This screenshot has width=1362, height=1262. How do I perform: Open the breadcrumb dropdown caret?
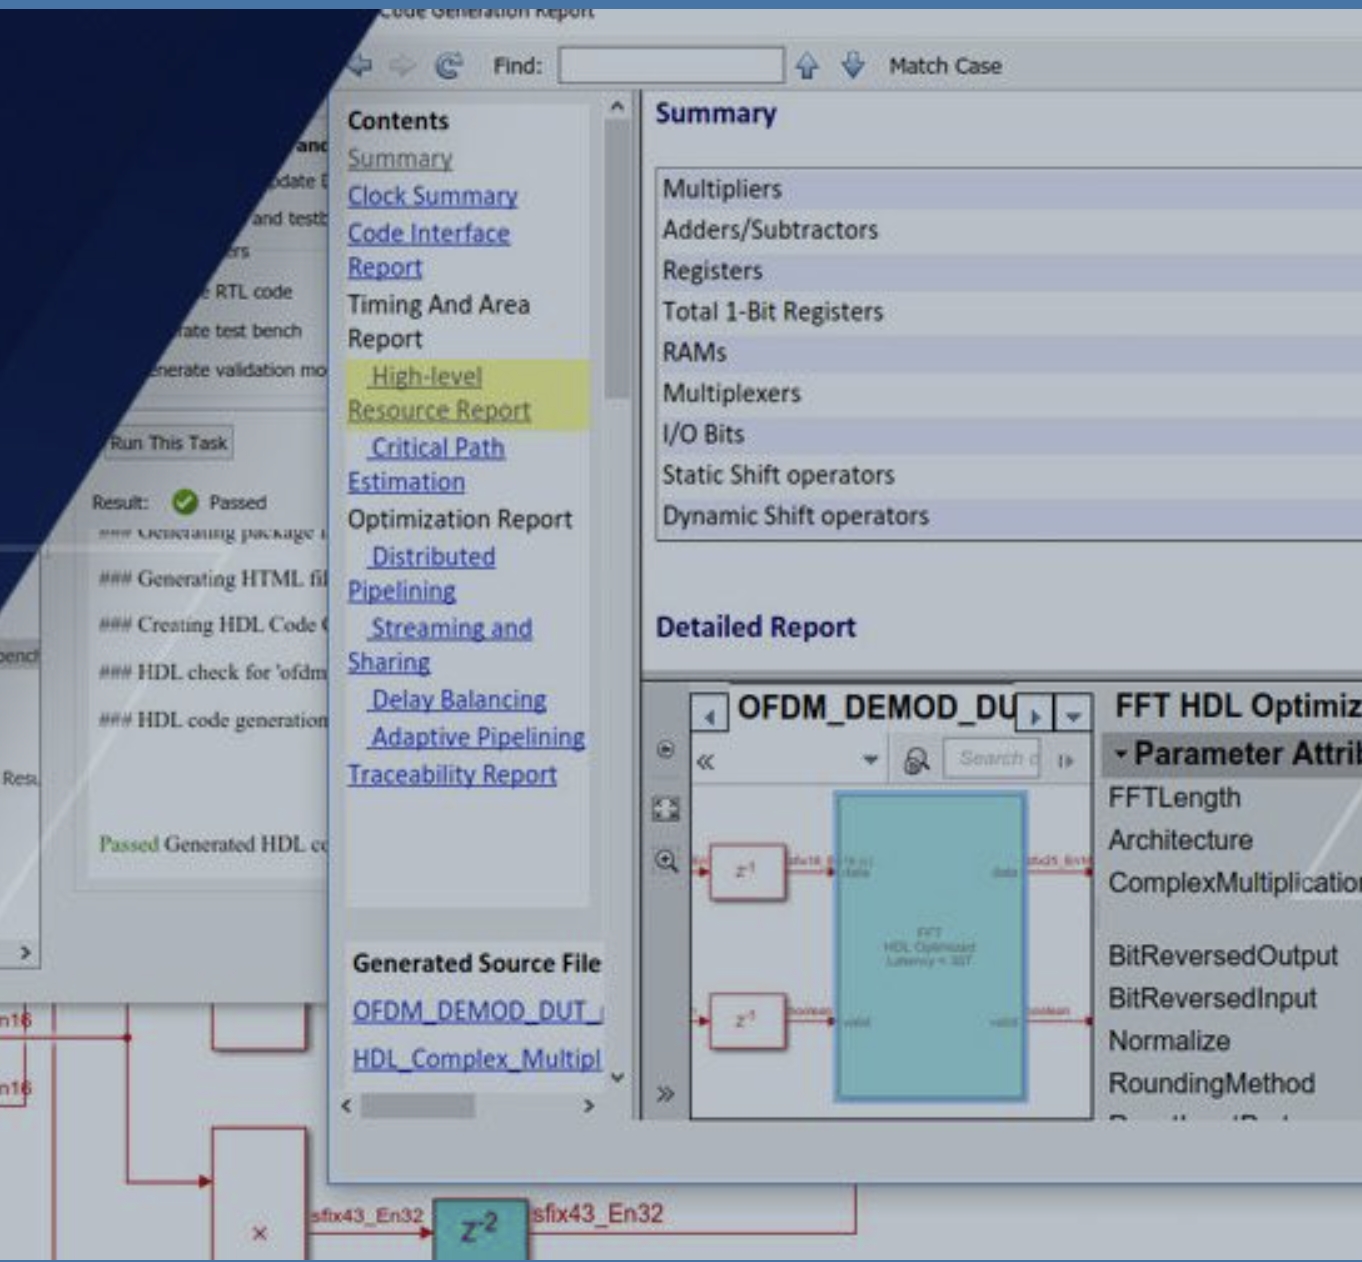870,759
